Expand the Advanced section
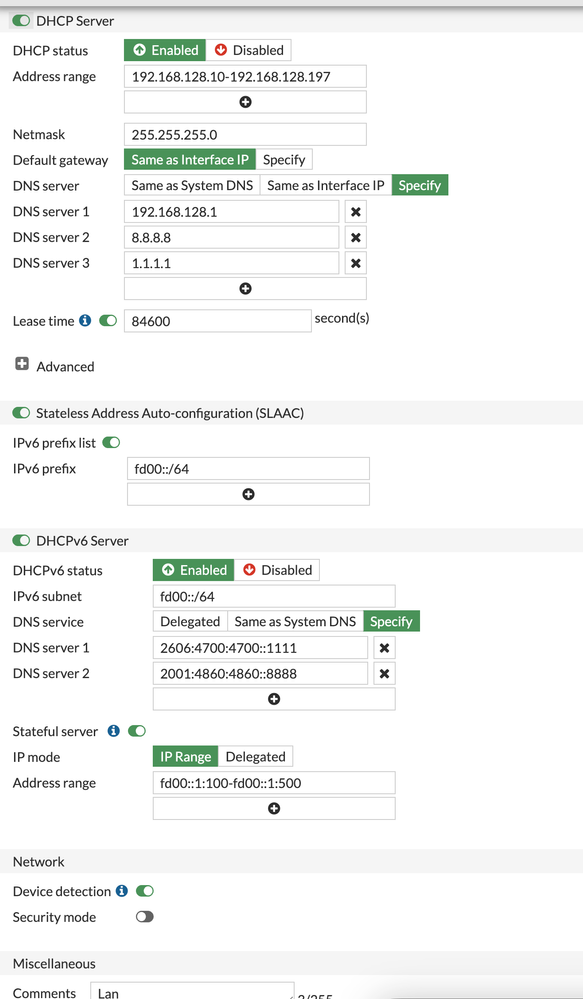The width and height of the screenshot is (583, 999). click(x=22, y=365)
